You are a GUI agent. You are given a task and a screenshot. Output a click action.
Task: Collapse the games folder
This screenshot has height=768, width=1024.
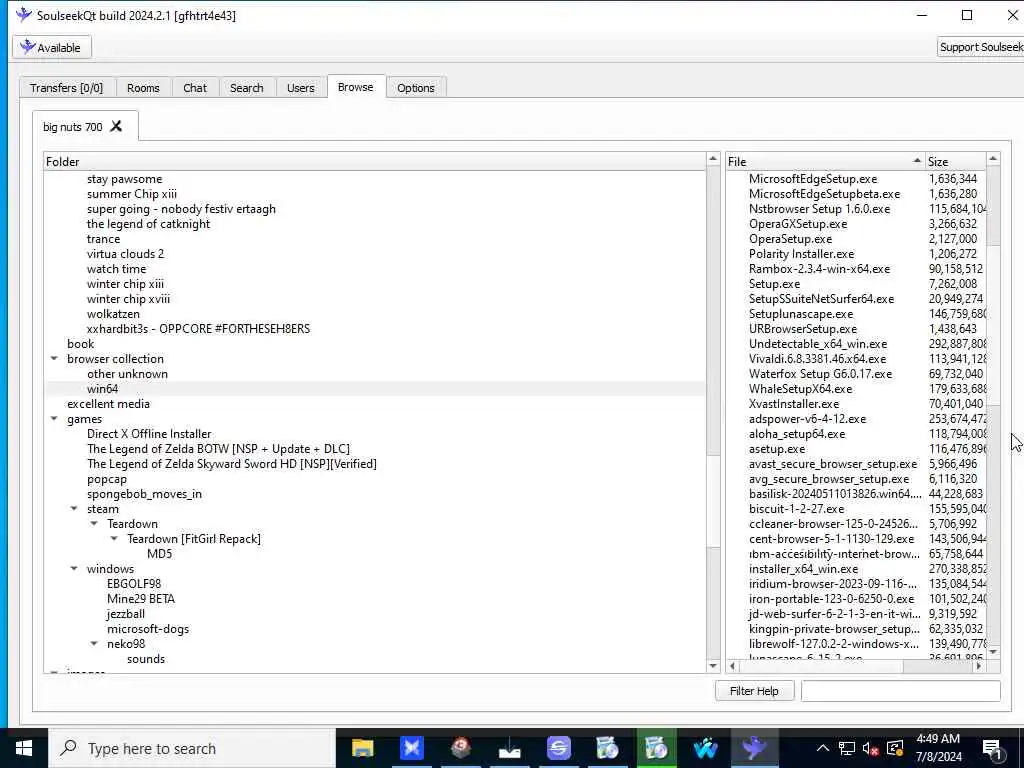point(54,419)
